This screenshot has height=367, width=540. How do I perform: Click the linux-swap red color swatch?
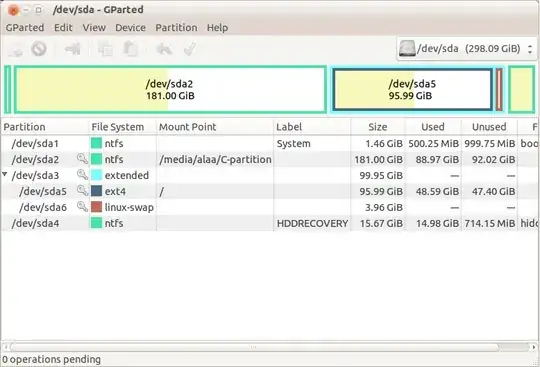(x=96, y=207)
